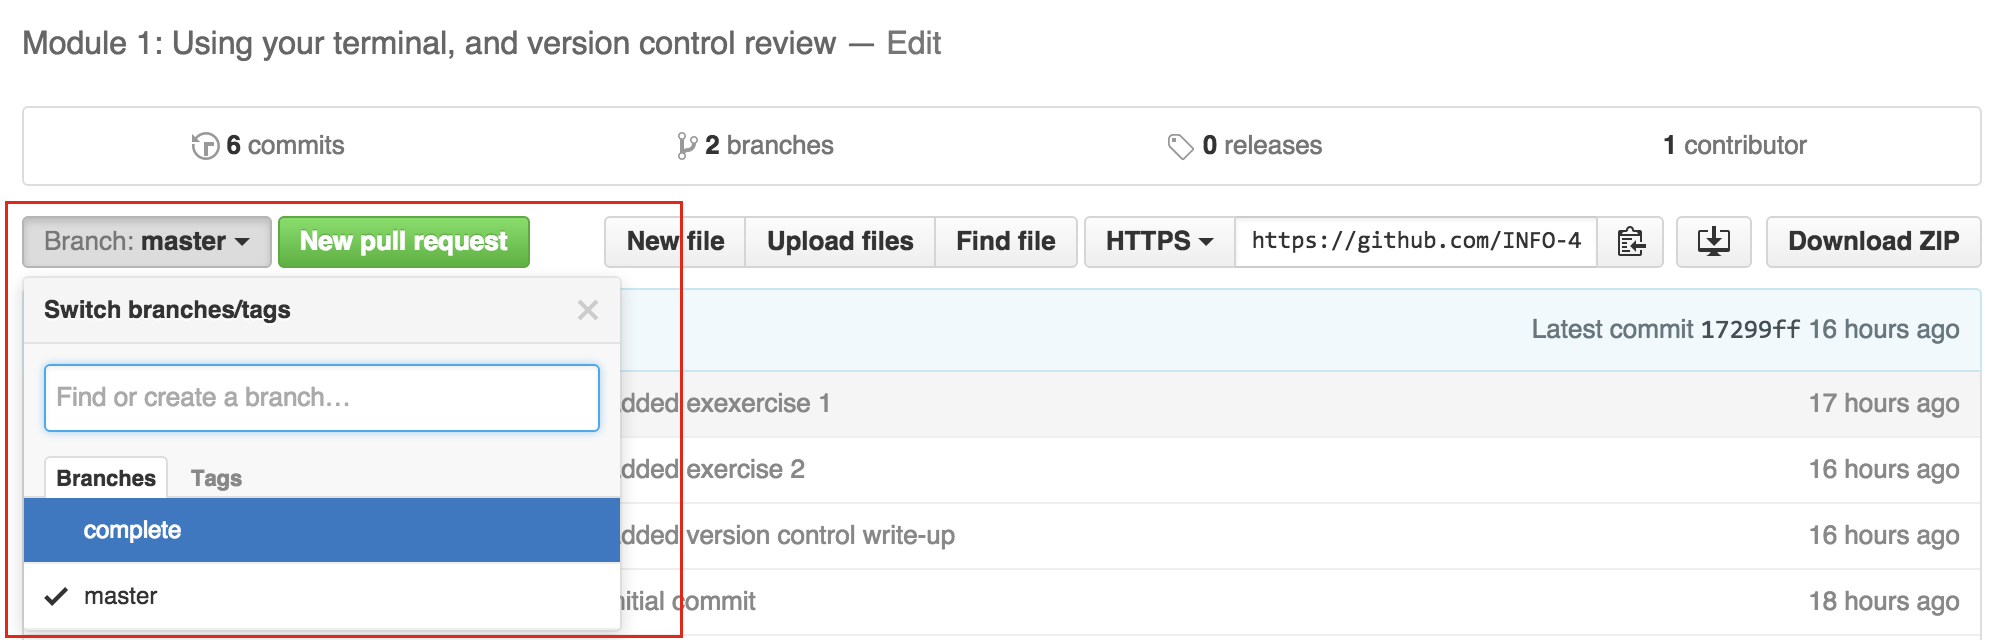2016x640 pixels.
Task: Open the Edit description link
Action: click(x=914, y=43)
